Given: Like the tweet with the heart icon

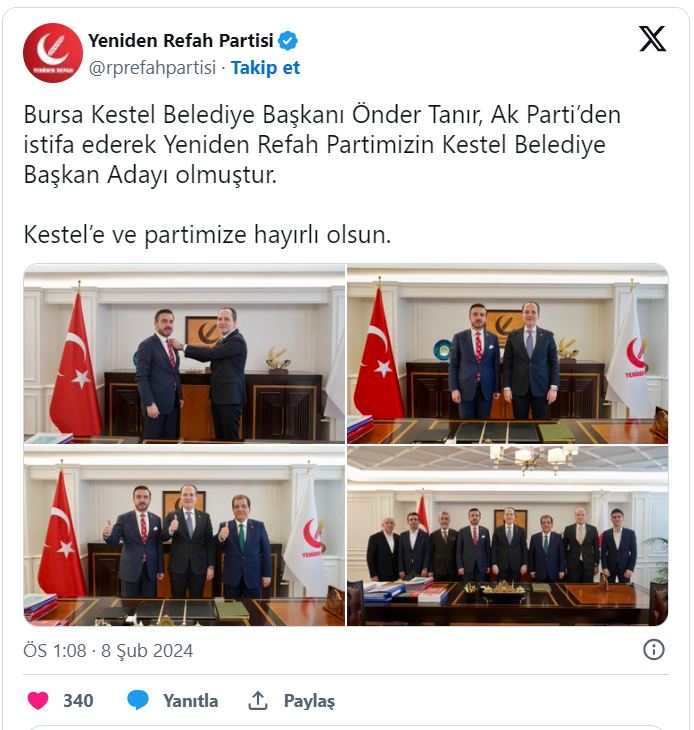Looking at the screenshot, I should [38, 700].
